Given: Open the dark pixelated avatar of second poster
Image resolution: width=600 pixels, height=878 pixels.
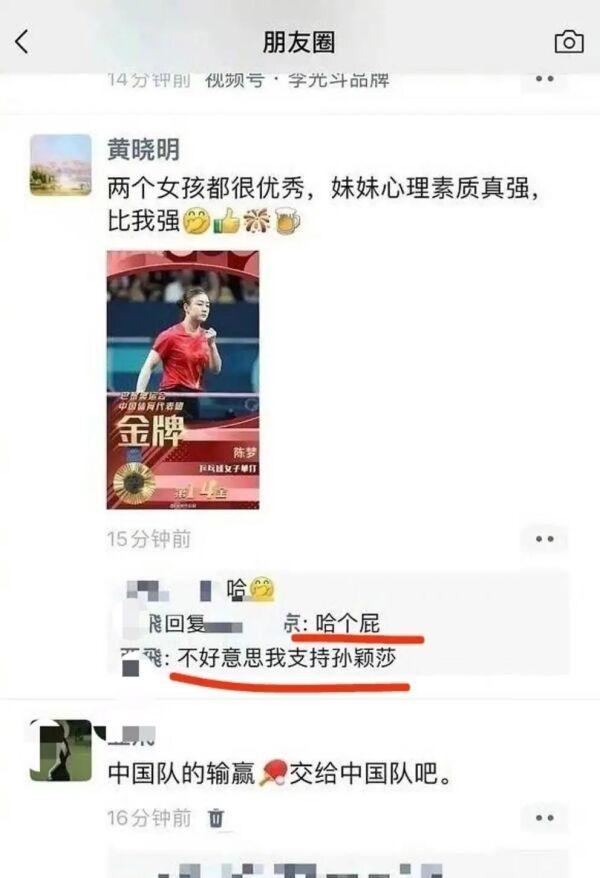Looking at the screenshot, I should (x=60, y=750).
